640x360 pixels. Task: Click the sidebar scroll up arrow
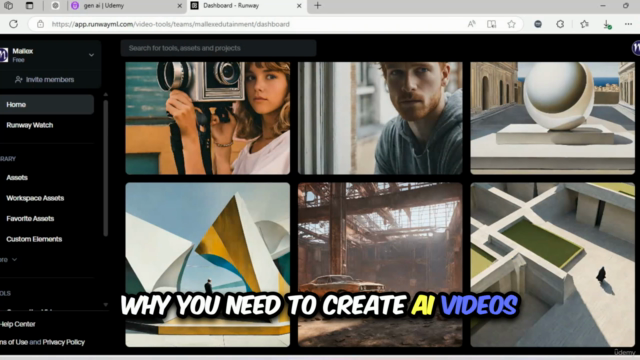click(x=106, y=94)
